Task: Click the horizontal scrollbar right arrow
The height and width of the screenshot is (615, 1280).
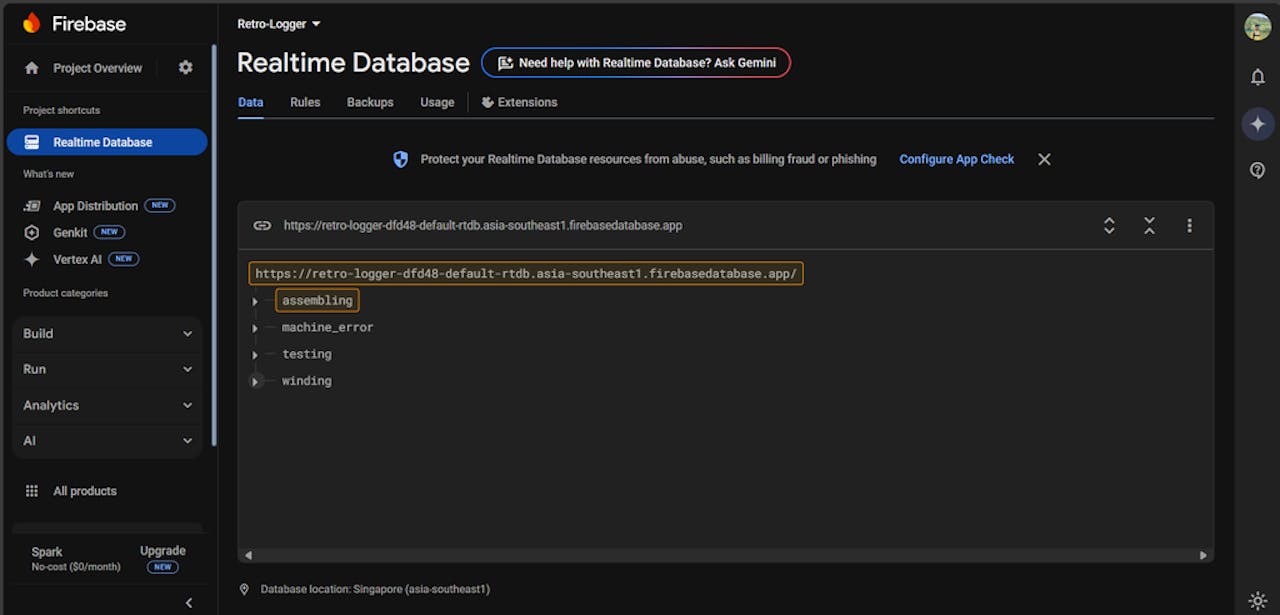Action: pos(1203,555)
